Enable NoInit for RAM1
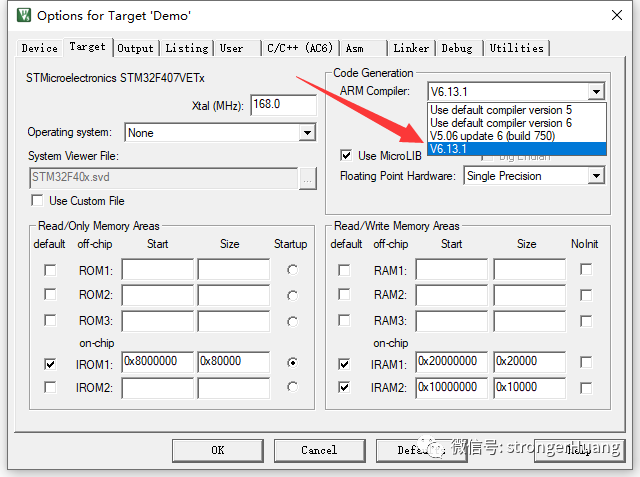 point(586,269)
